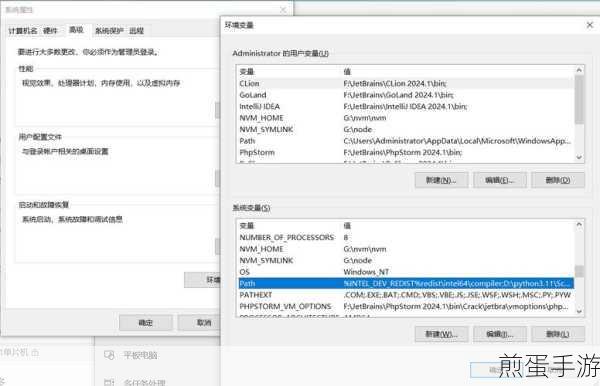This screenshot has width=600, height=386.
Task: Click PATHEXT value .COM;.EXE;.BAT list
Action: tap(457, 295)
